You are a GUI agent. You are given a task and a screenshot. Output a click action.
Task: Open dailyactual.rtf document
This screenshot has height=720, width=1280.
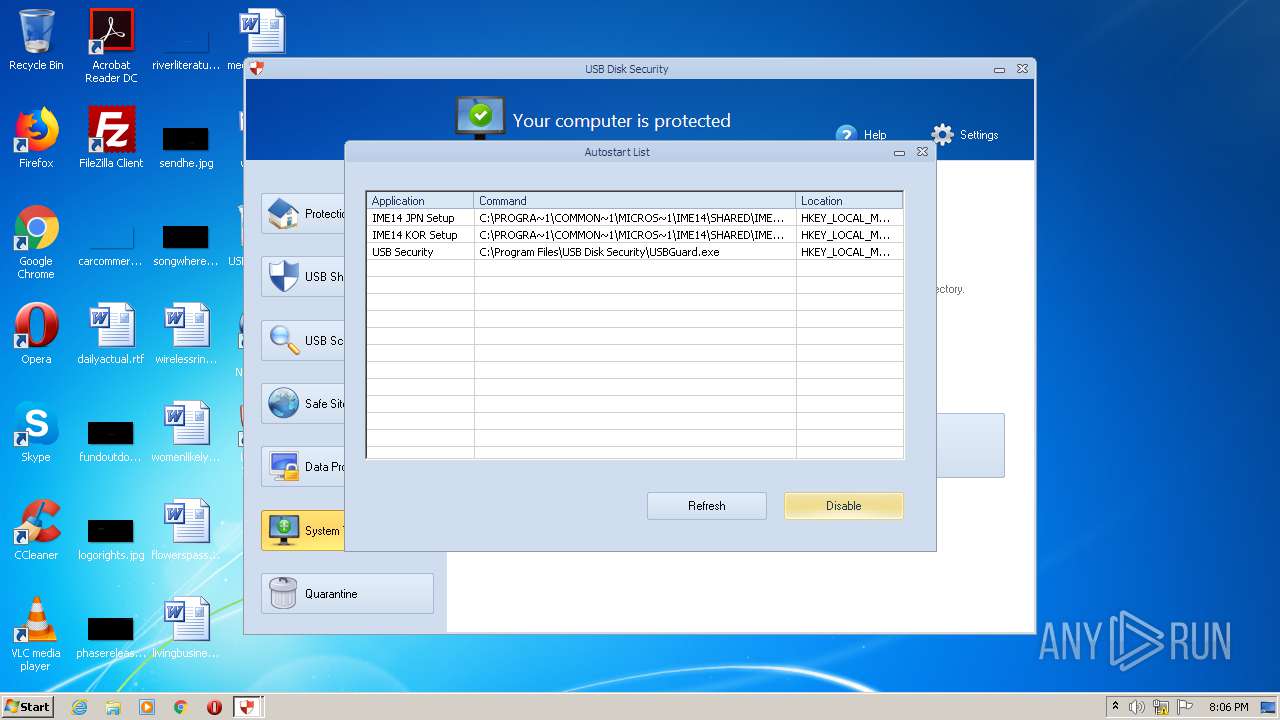(x=111, y=334)
